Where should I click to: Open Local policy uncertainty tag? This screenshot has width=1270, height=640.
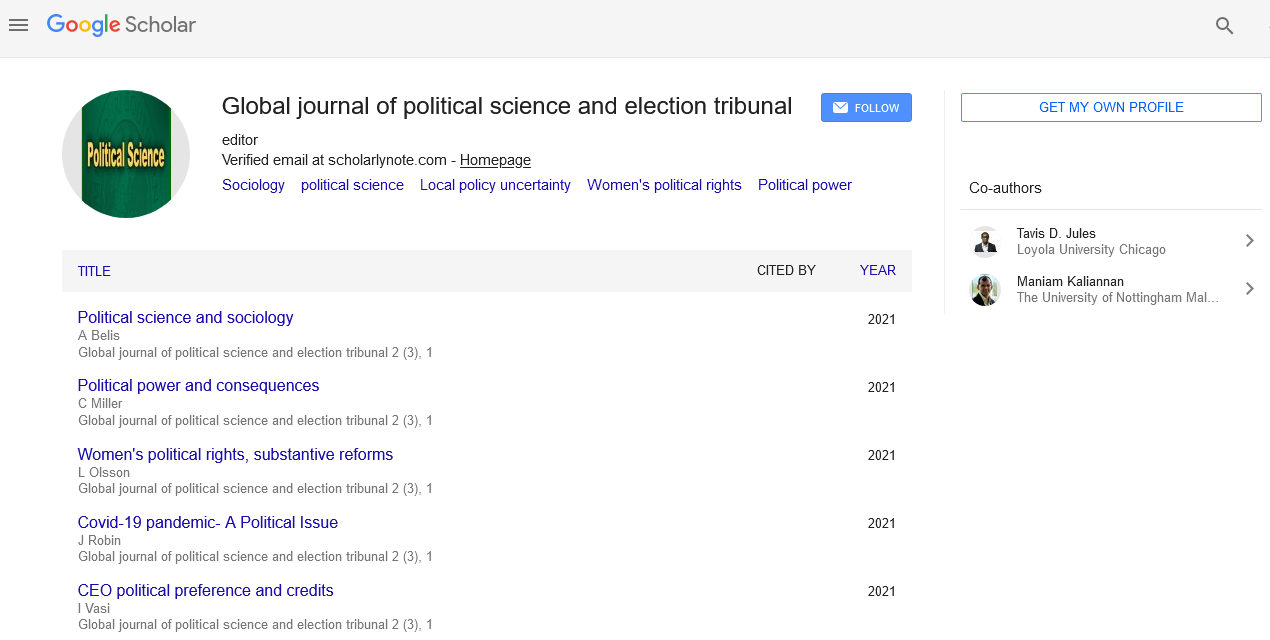(495, 185)
